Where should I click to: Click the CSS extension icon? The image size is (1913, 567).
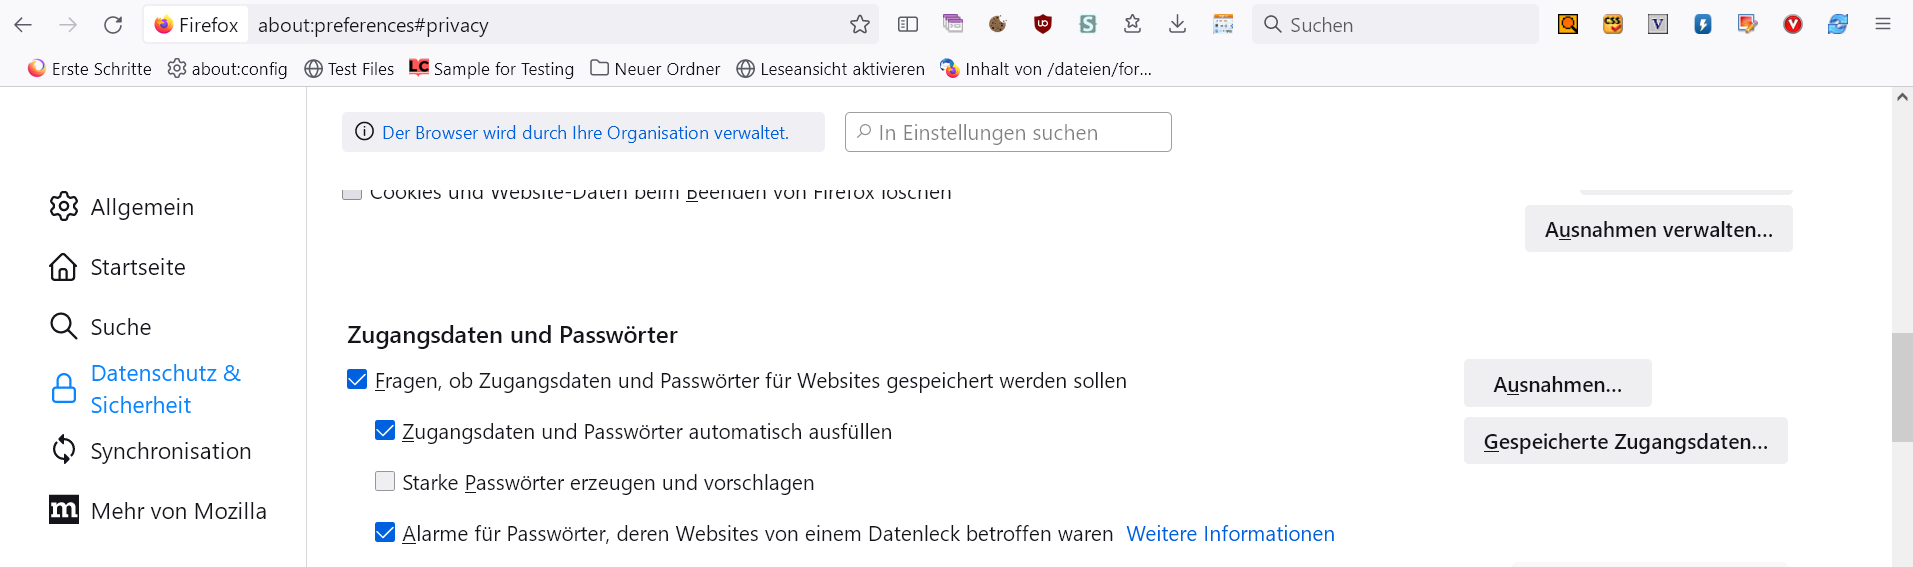pyautogui.click(x=1612, y=25)
